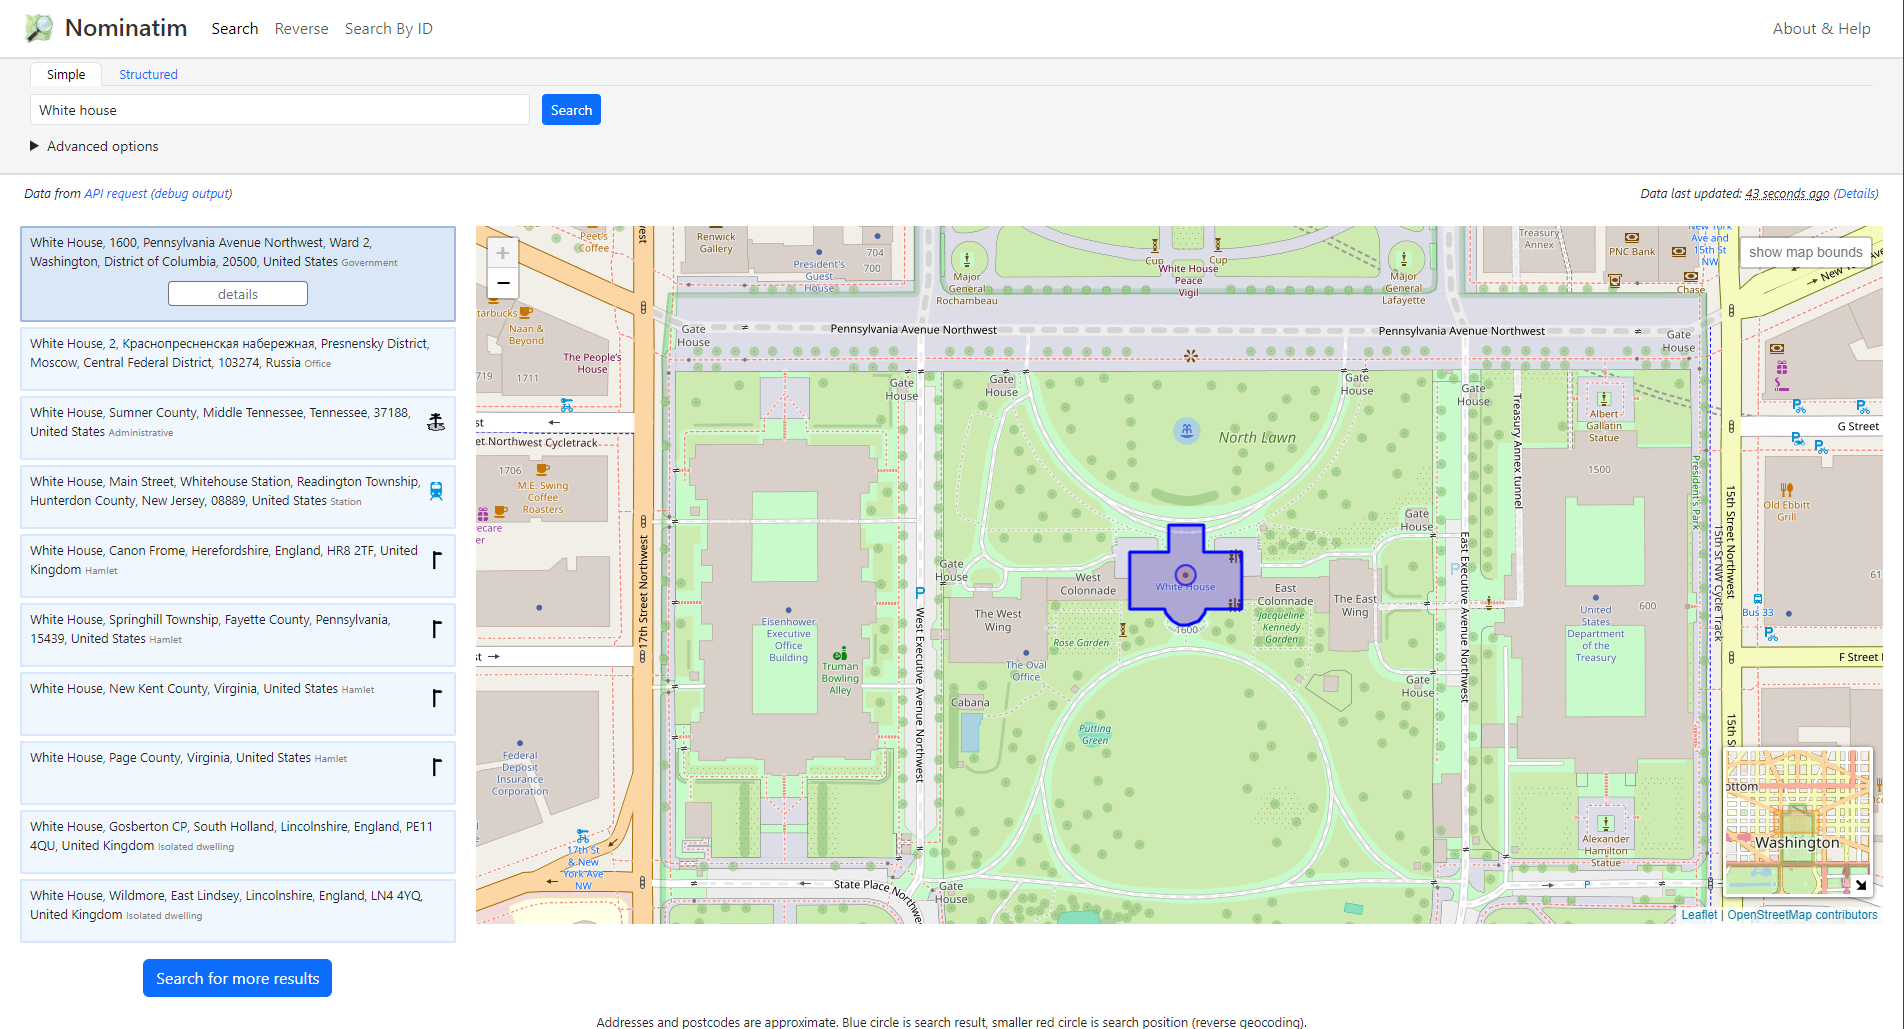
Task: Open the Reverse menu item
Action: point(301,29)
